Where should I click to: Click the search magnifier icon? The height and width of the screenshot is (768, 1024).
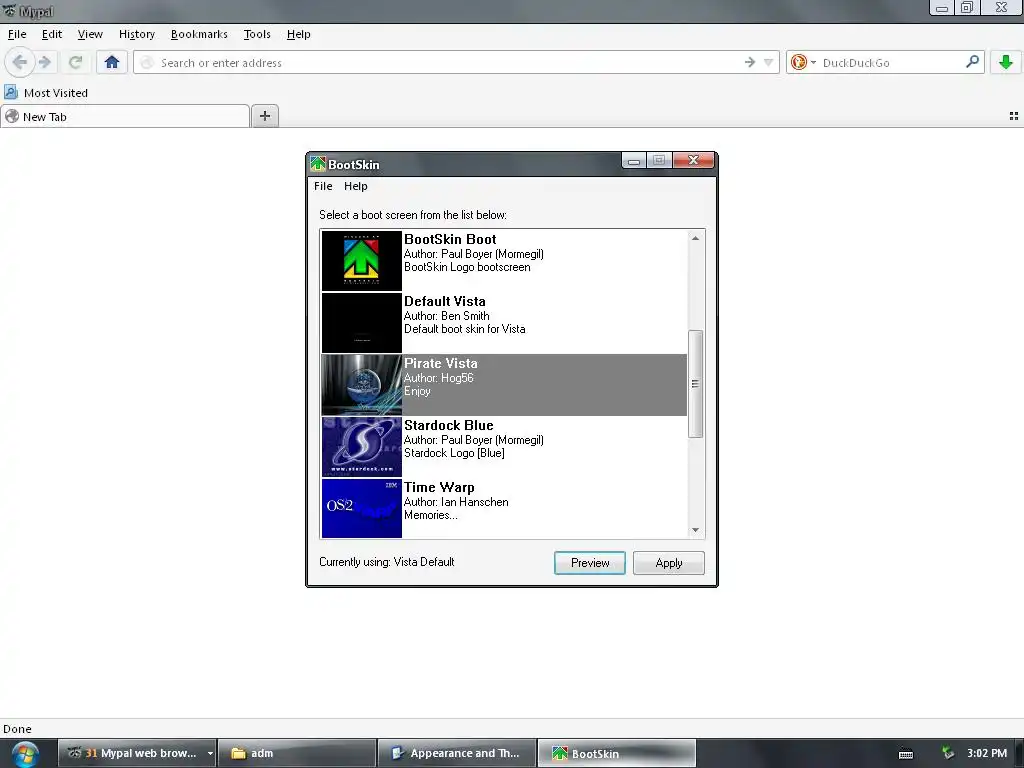pos(972,62)
